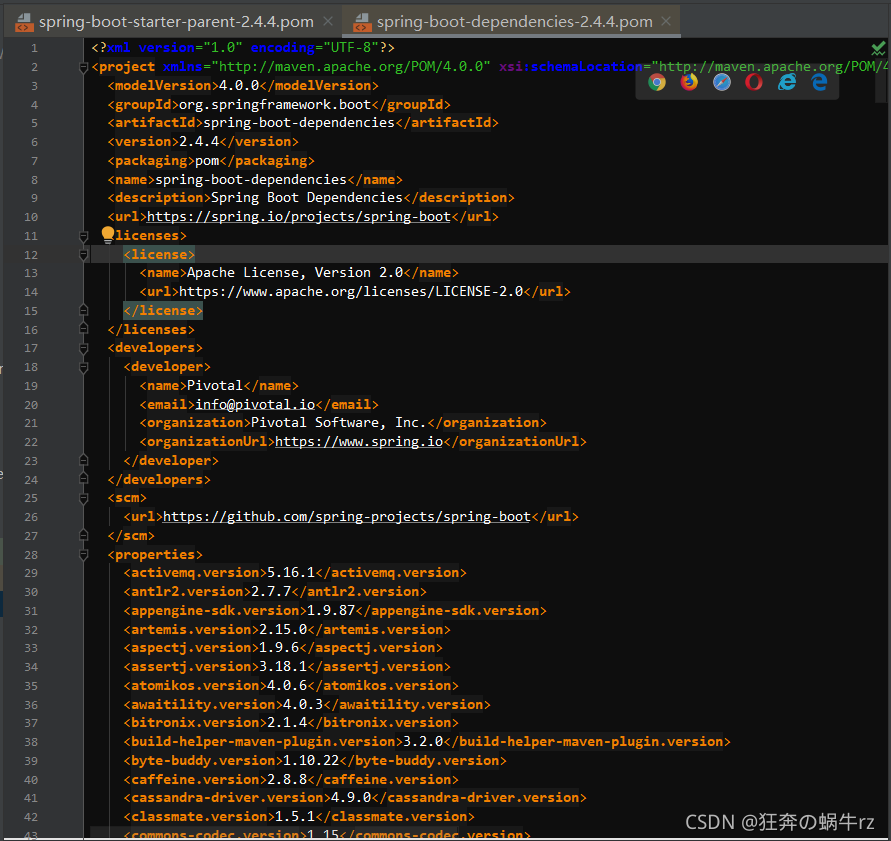Collapse the licenses block fold on line 11
The image size is (891, 841).
(x=84, y=236)
